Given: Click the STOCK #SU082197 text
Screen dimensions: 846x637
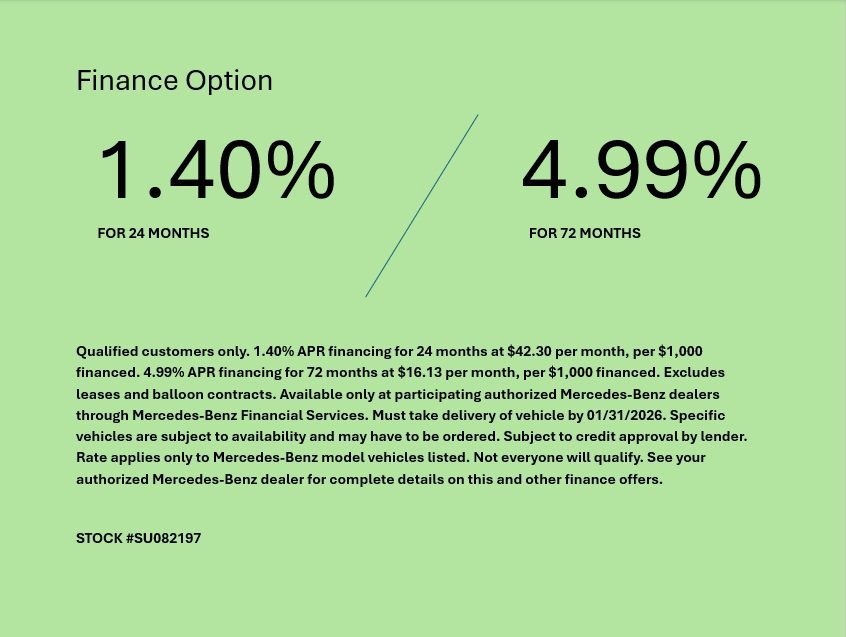Looking at the screenshot, I should tap(139, 538).
